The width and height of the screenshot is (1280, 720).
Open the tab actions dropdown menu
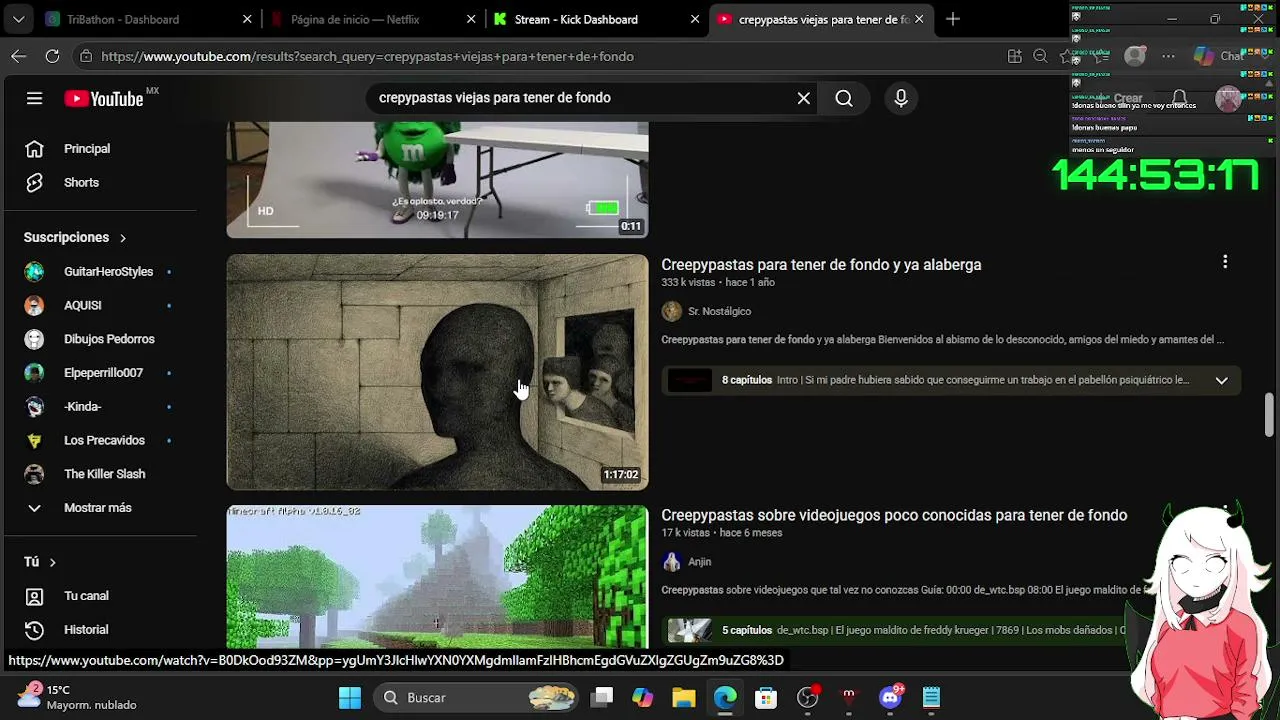[19, 19]
